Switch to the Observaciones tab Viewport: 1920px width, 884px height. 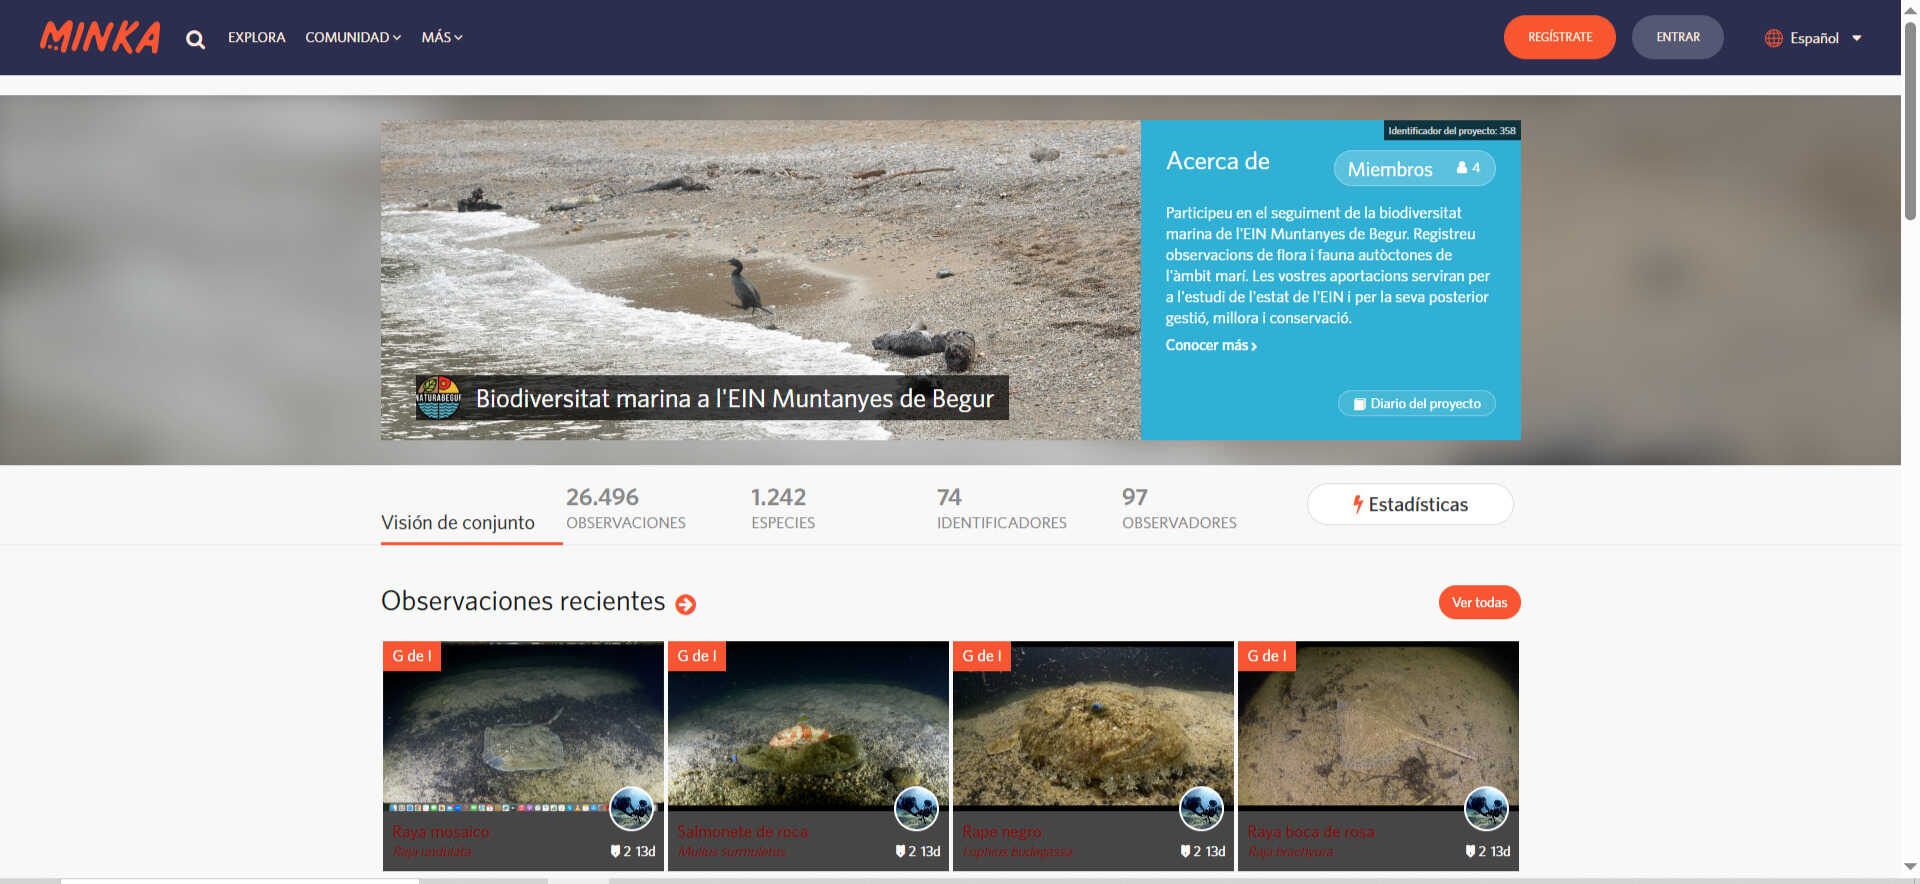(625, 508)
